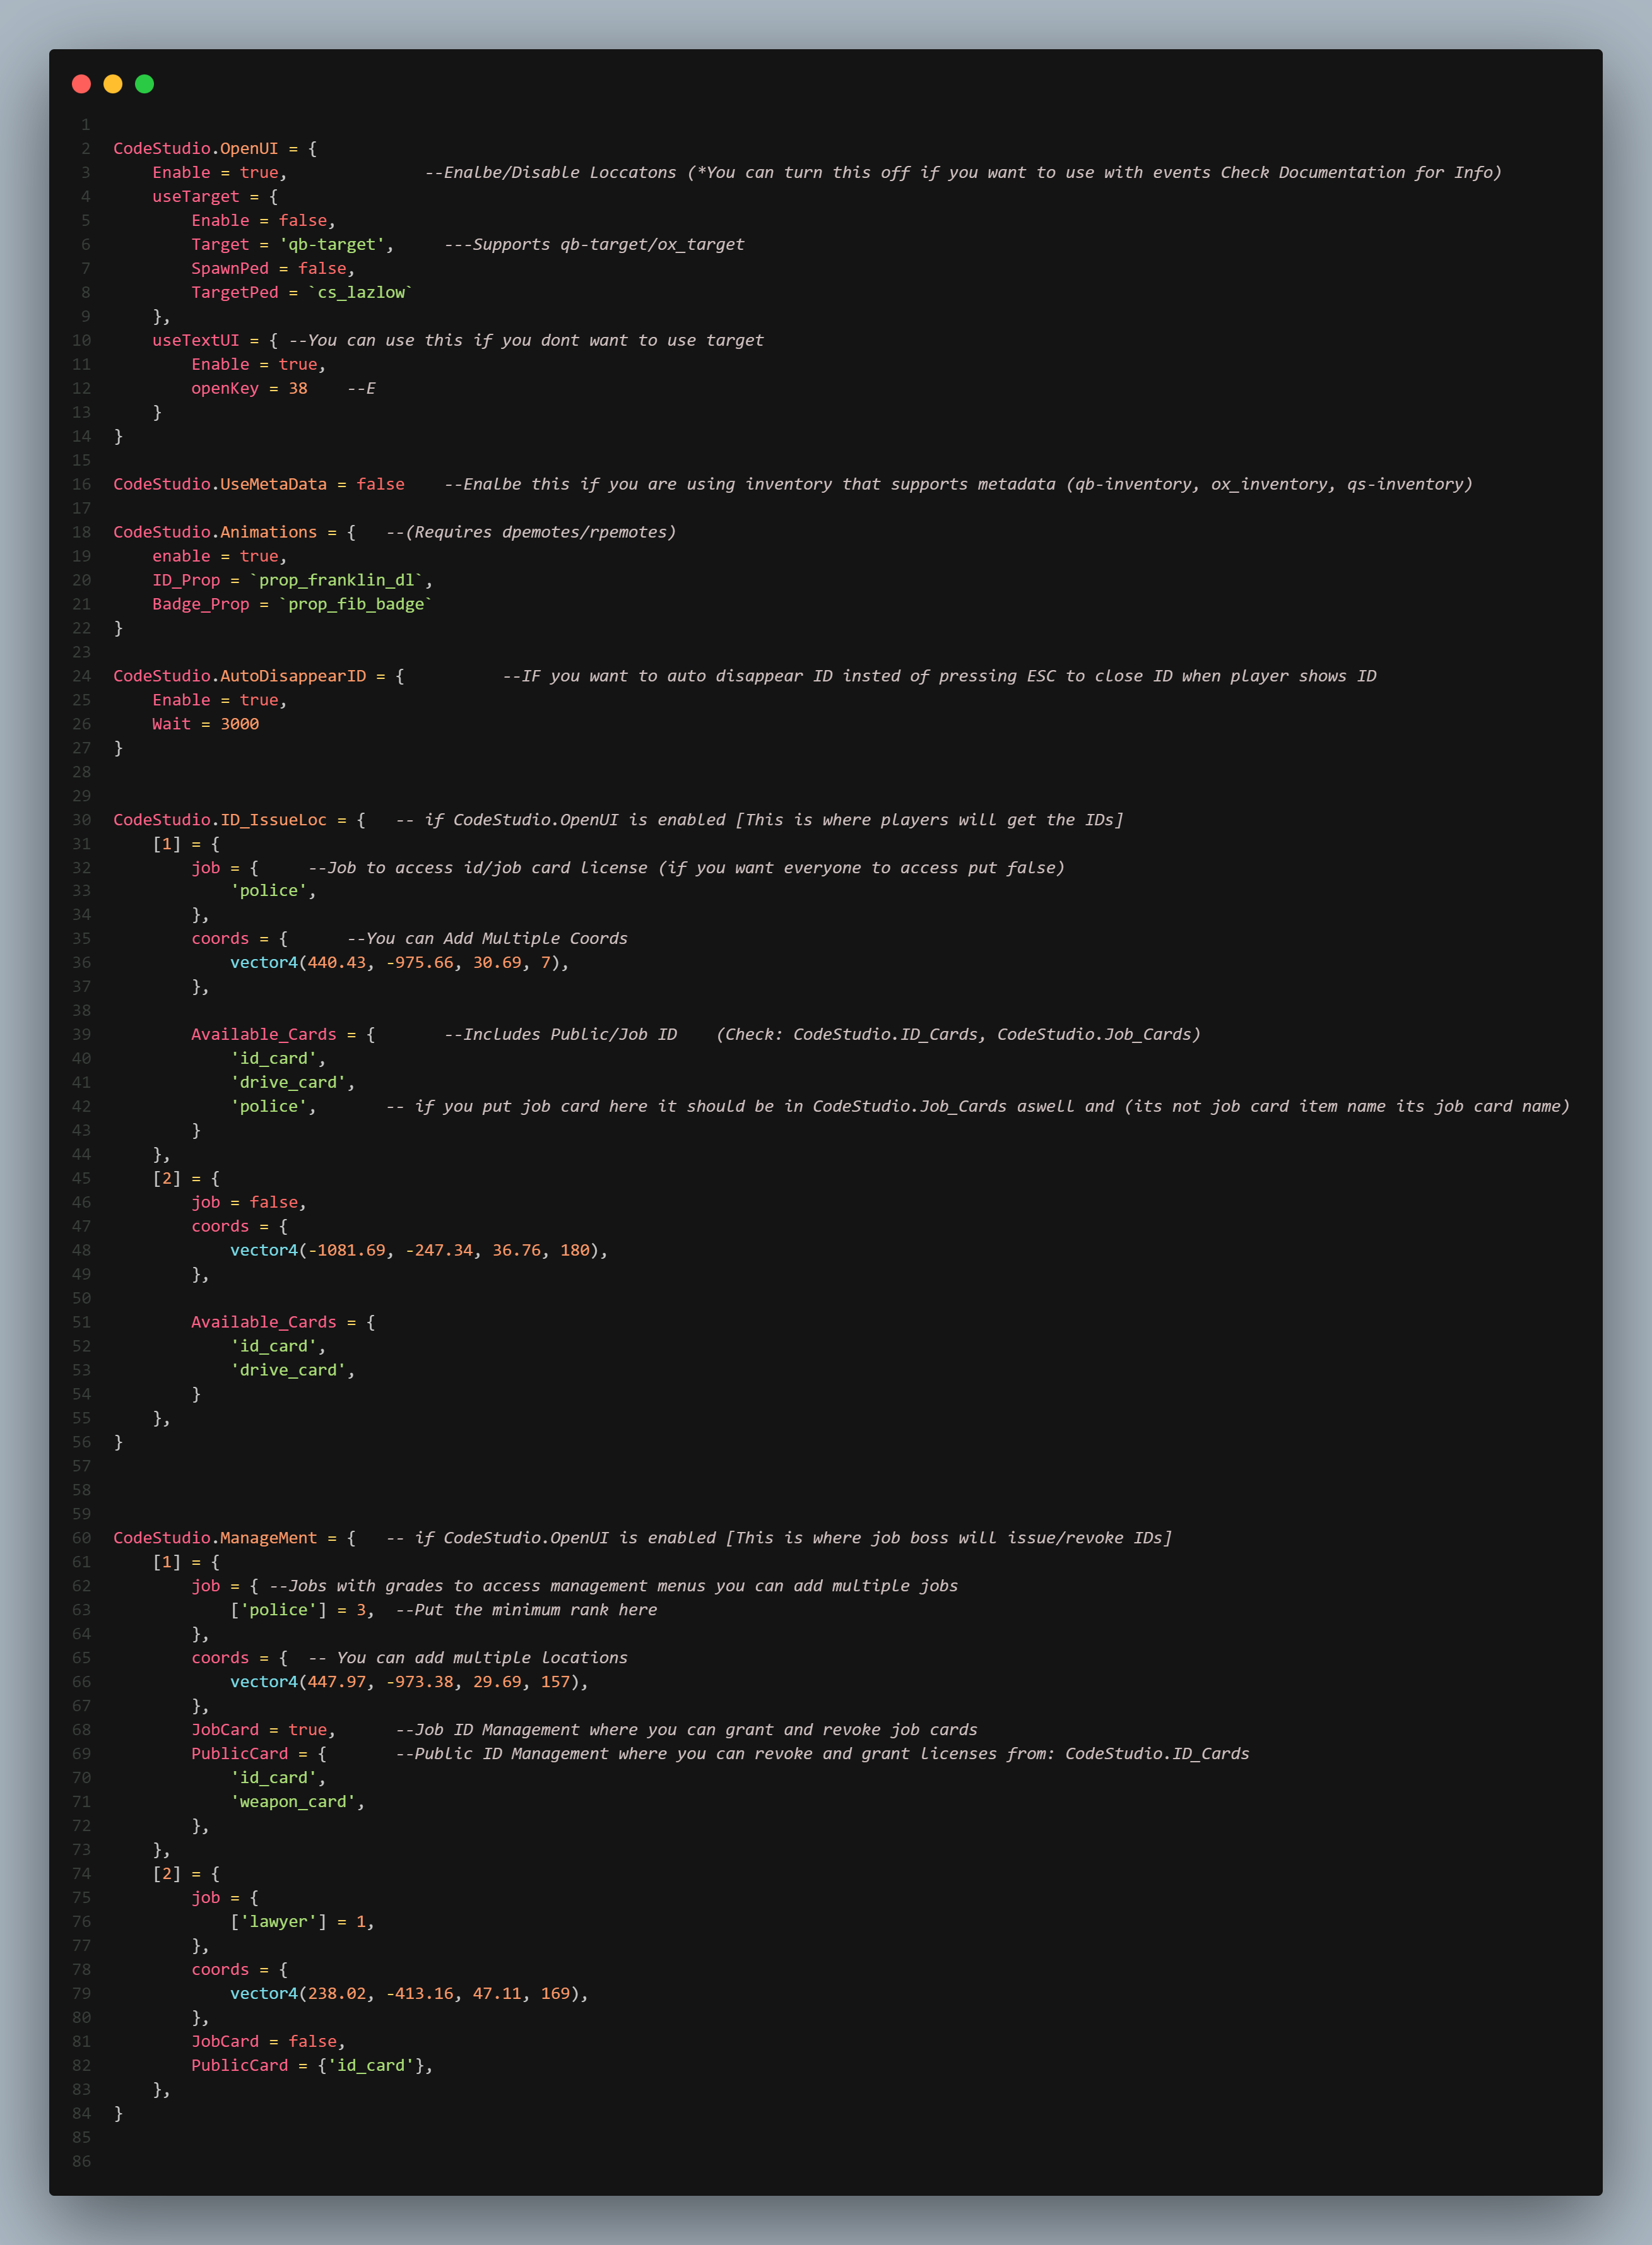The image size is (1652, 2245).
Task: Click line number 86 in the gutter
Action: click(81, 2163)
